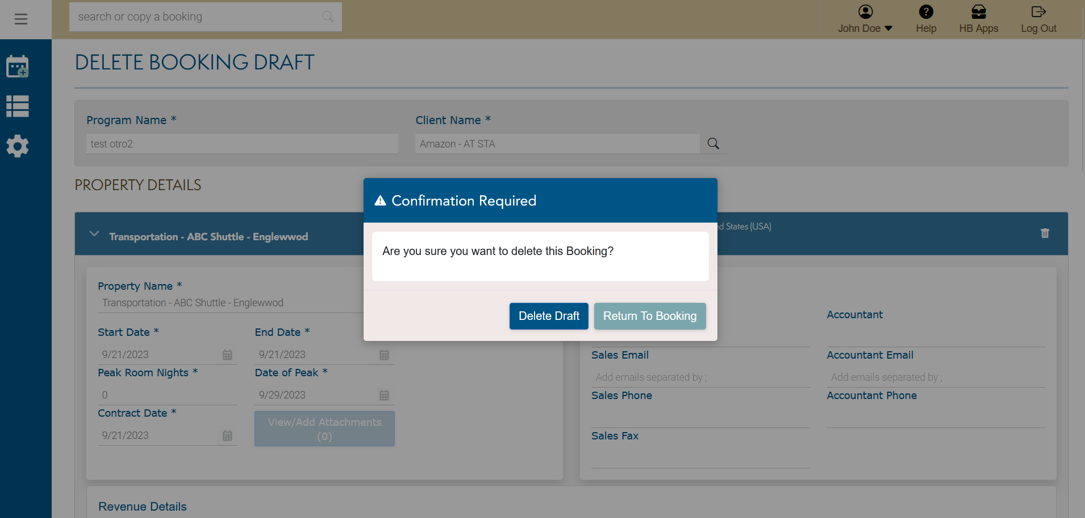Screen dimensions: 1085x518
Task: Open Date of Peak calendar icon
Action: click(x=384, y=396)
